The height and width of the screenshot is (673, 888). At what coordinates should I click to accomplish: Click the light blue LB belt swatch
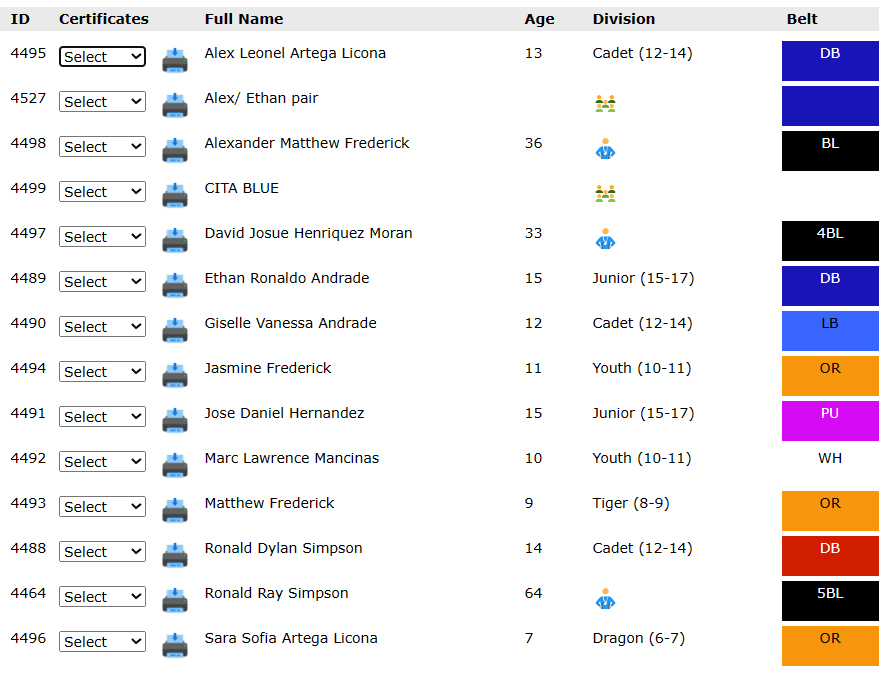click(x=829, y=331)
